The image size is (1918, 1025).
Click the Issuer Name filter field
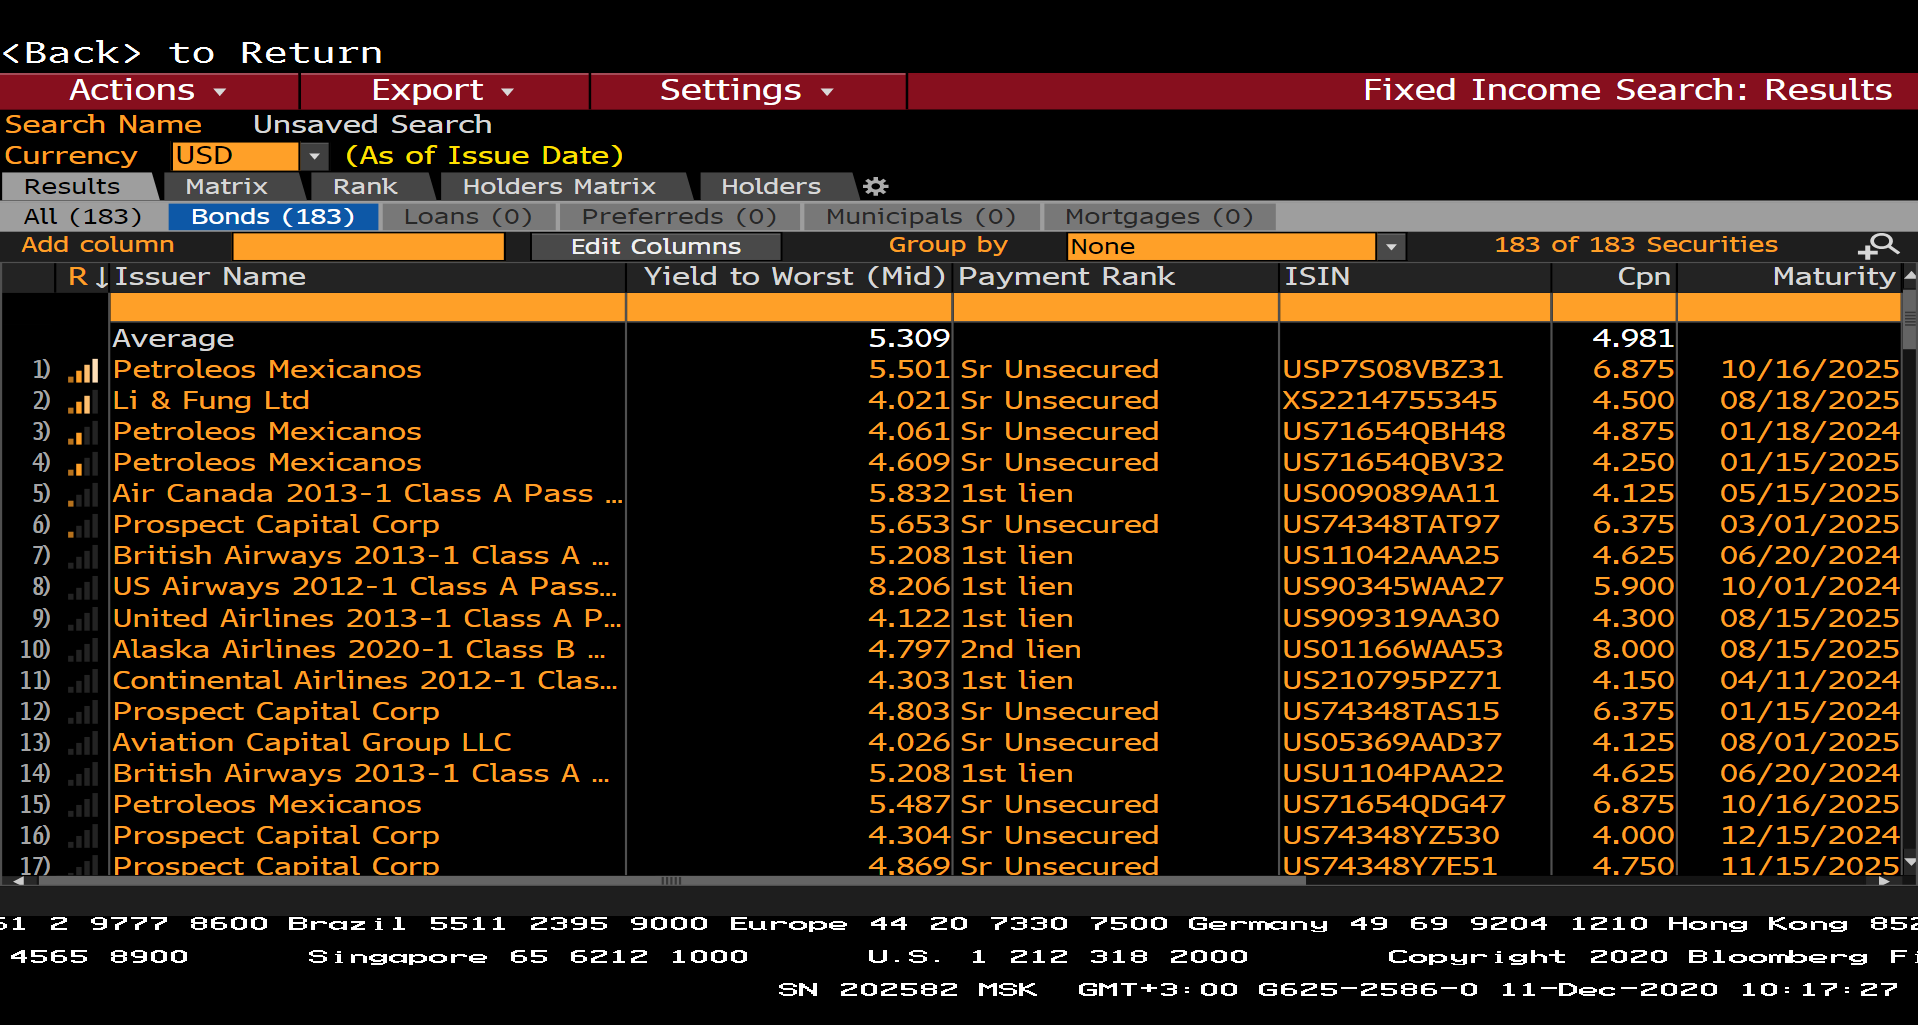point(367,308)
